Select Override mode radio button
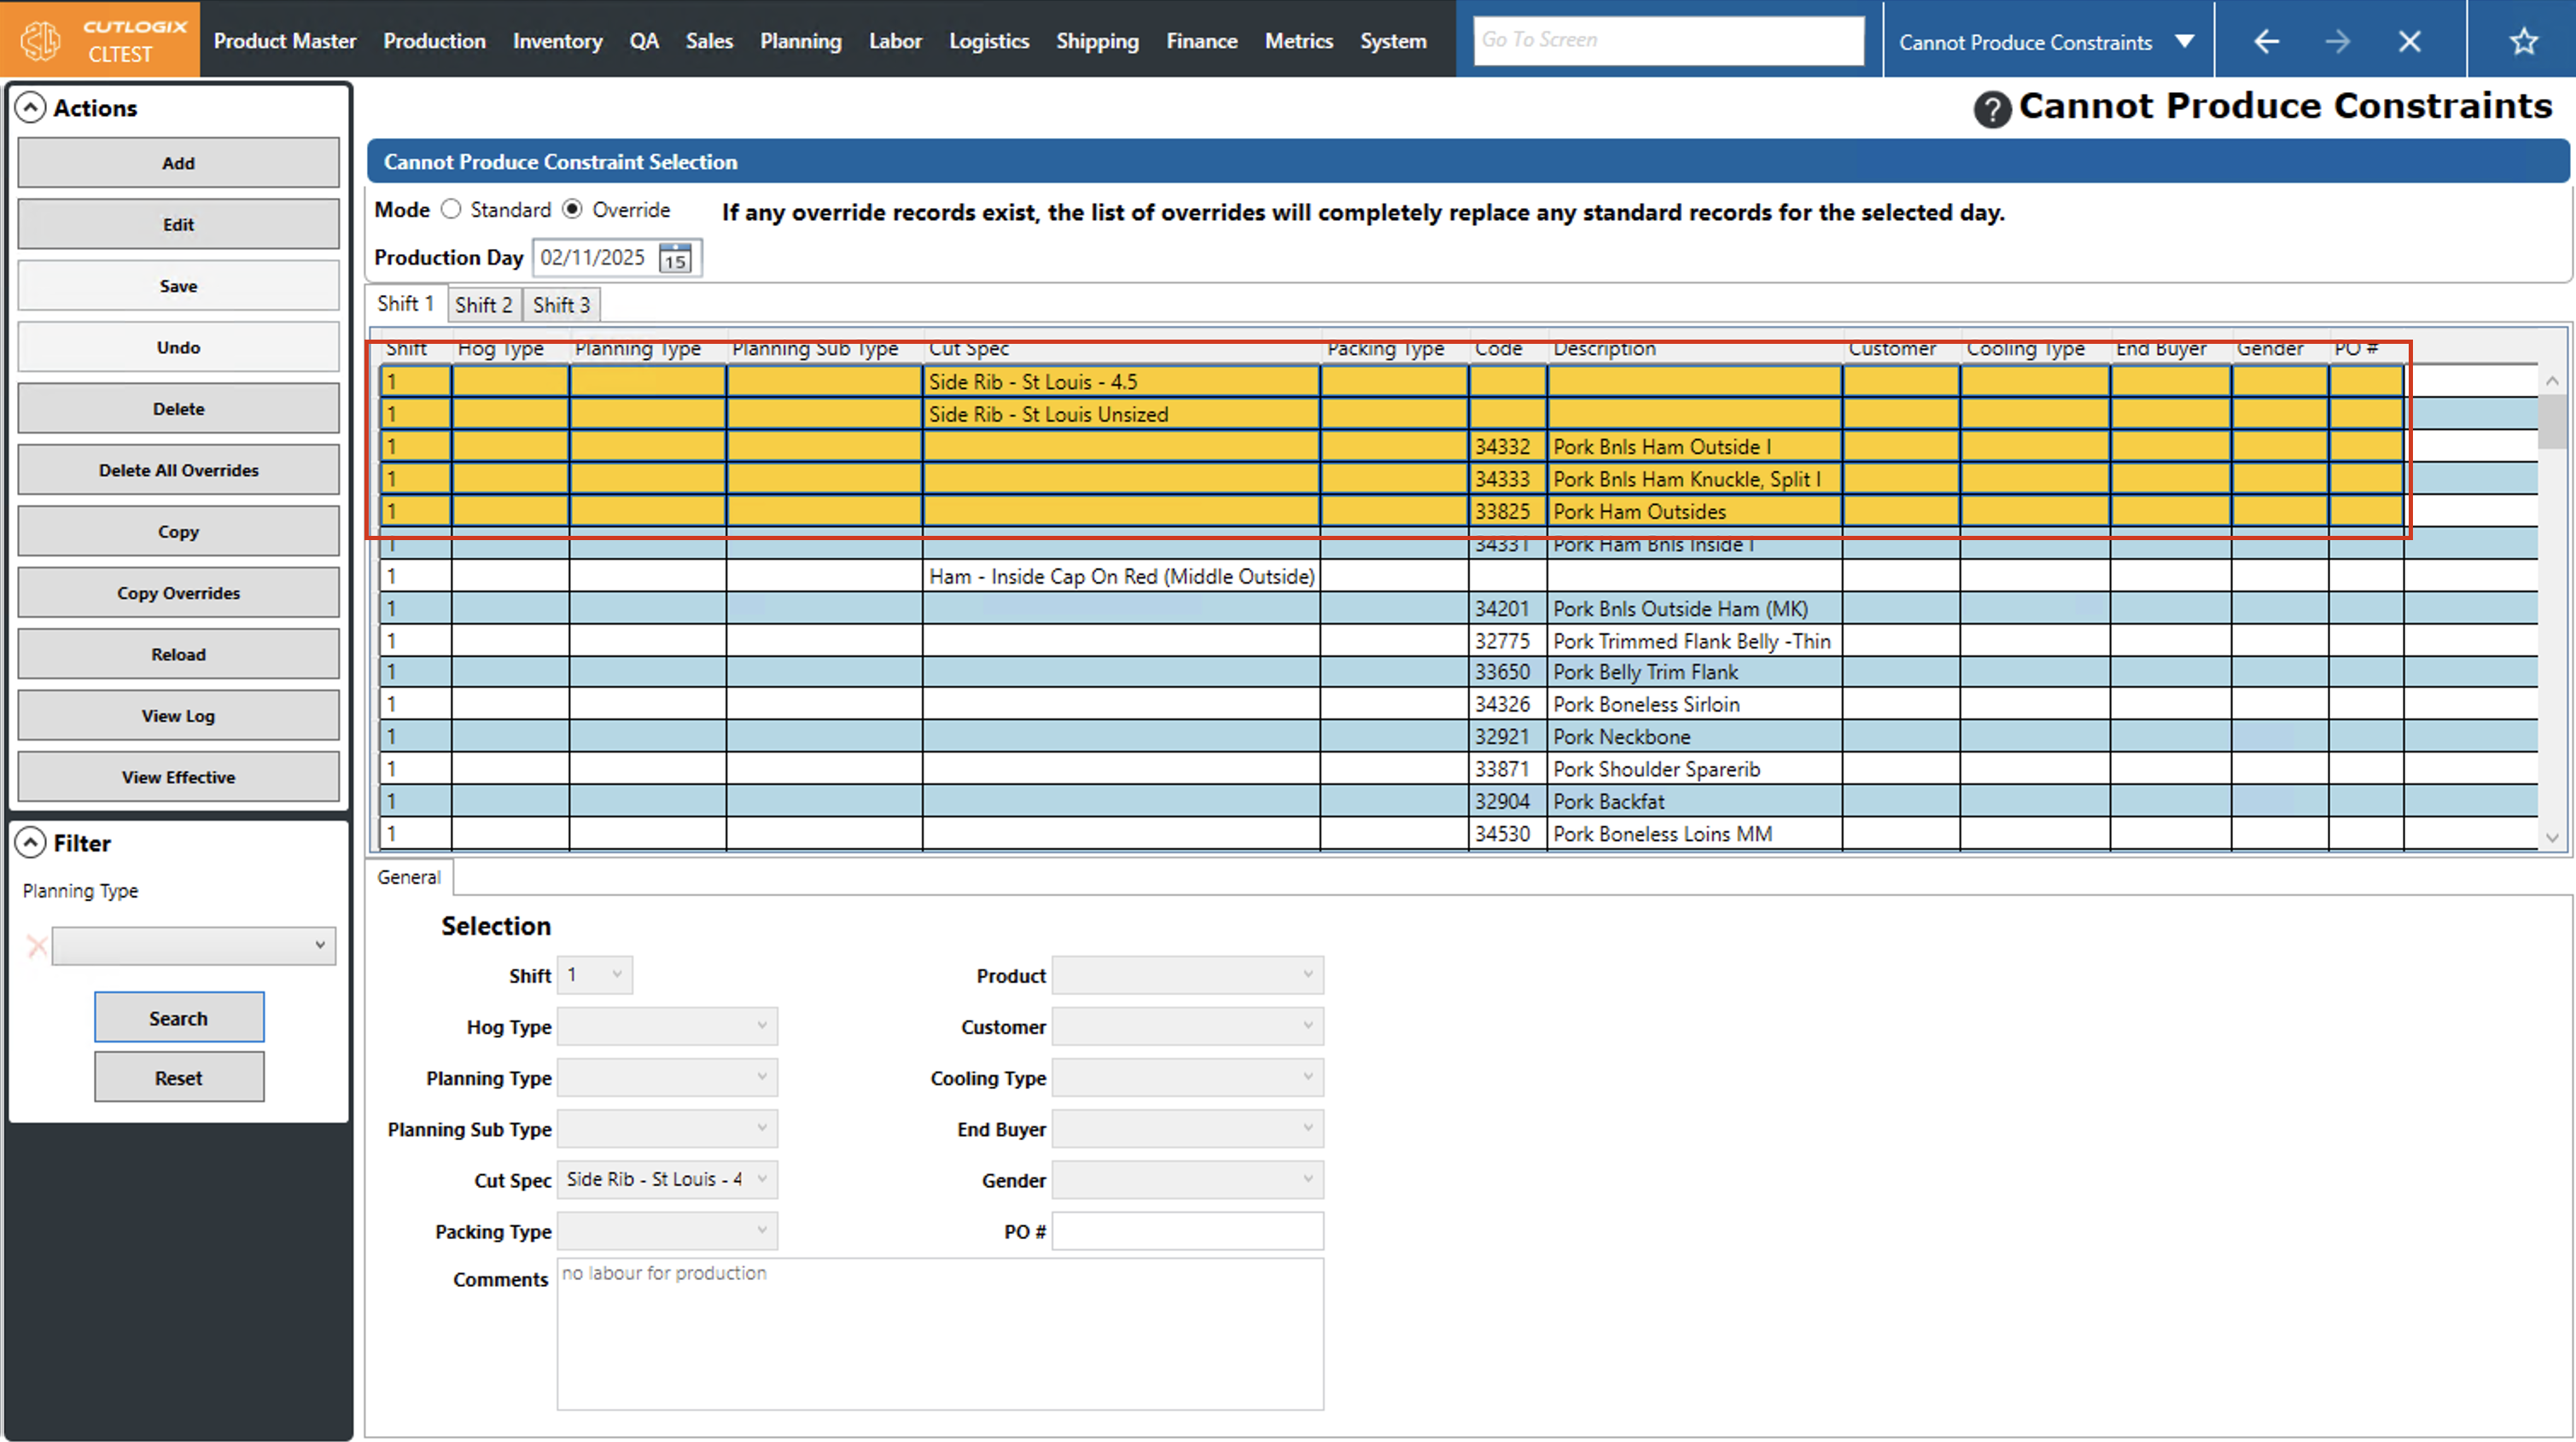The width and height of the screenshot is (2576, 1442). [572, 209]
